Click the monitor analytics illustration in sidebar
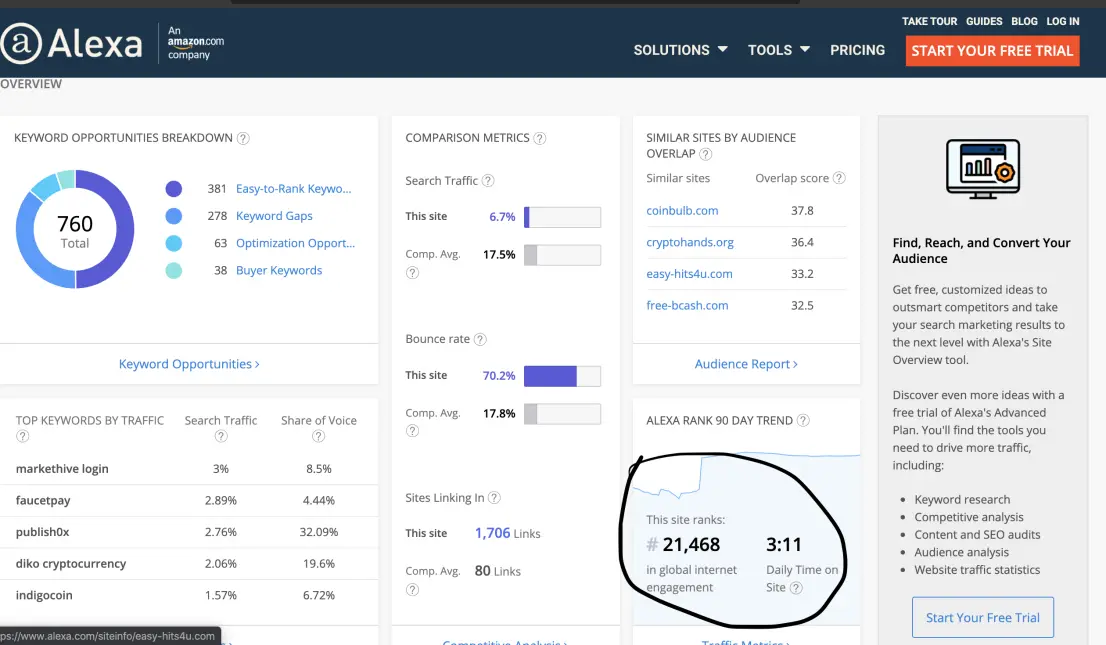The image size is (1106, 645). [x=983, y=169]
